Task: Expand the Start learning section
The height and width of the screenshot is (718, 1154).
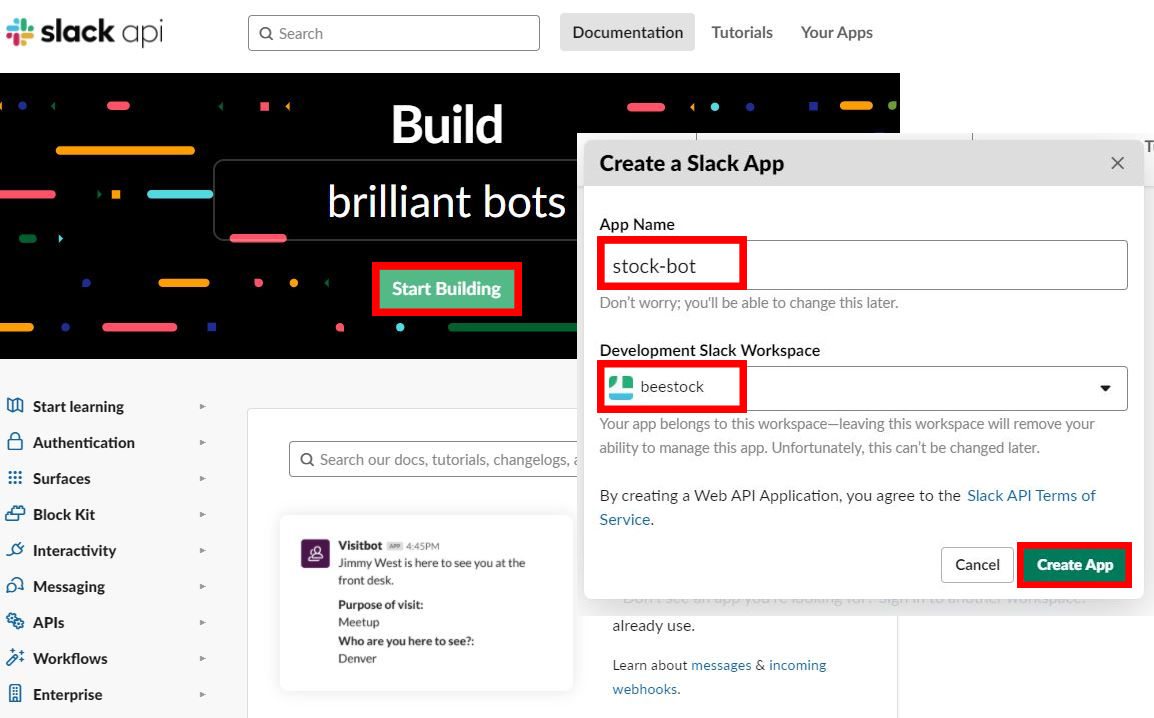Action: [202, 406]
